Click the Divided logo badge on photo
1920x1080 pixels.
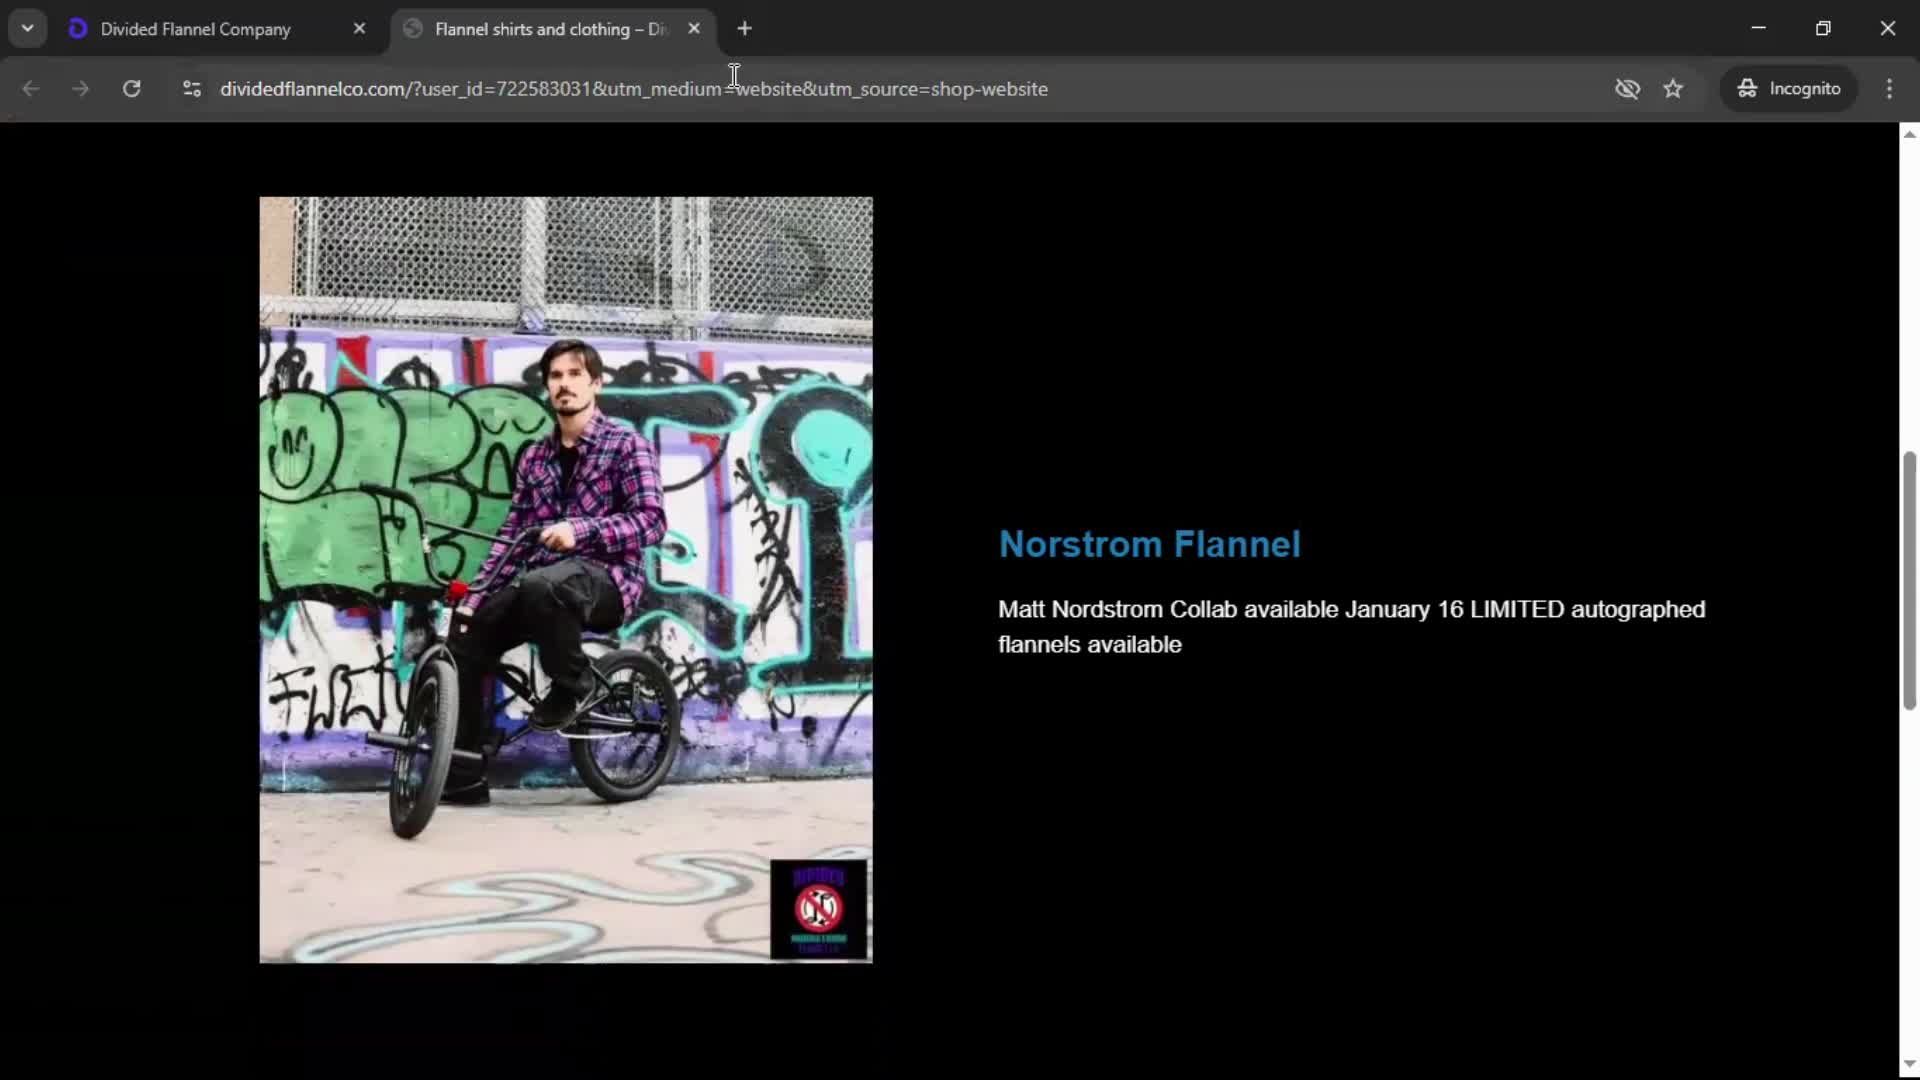click(x=818, y=909)
